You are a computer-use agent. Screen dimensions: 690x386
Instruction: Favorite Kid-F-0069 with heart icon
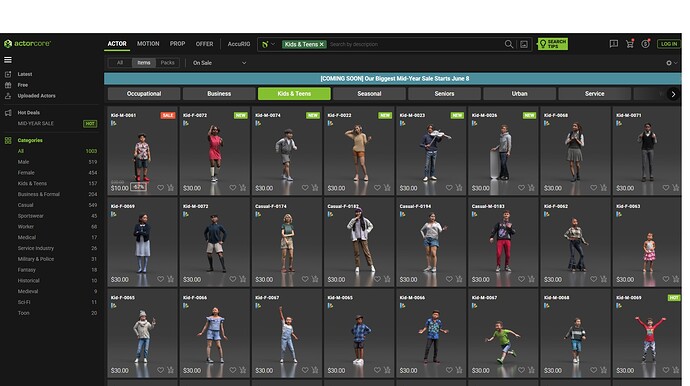click(161, 279)
